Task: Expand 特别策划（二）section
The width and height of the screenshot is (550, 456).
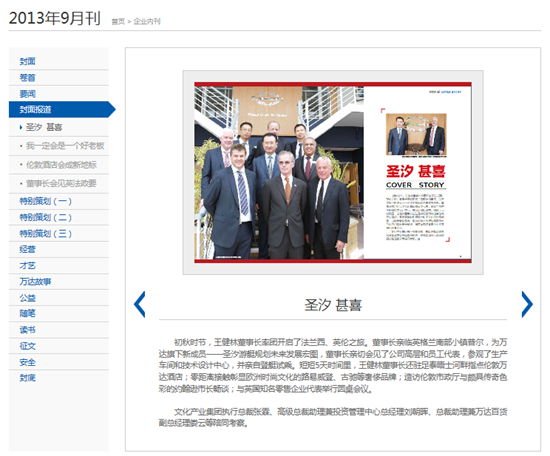Action: click(46, 217)
